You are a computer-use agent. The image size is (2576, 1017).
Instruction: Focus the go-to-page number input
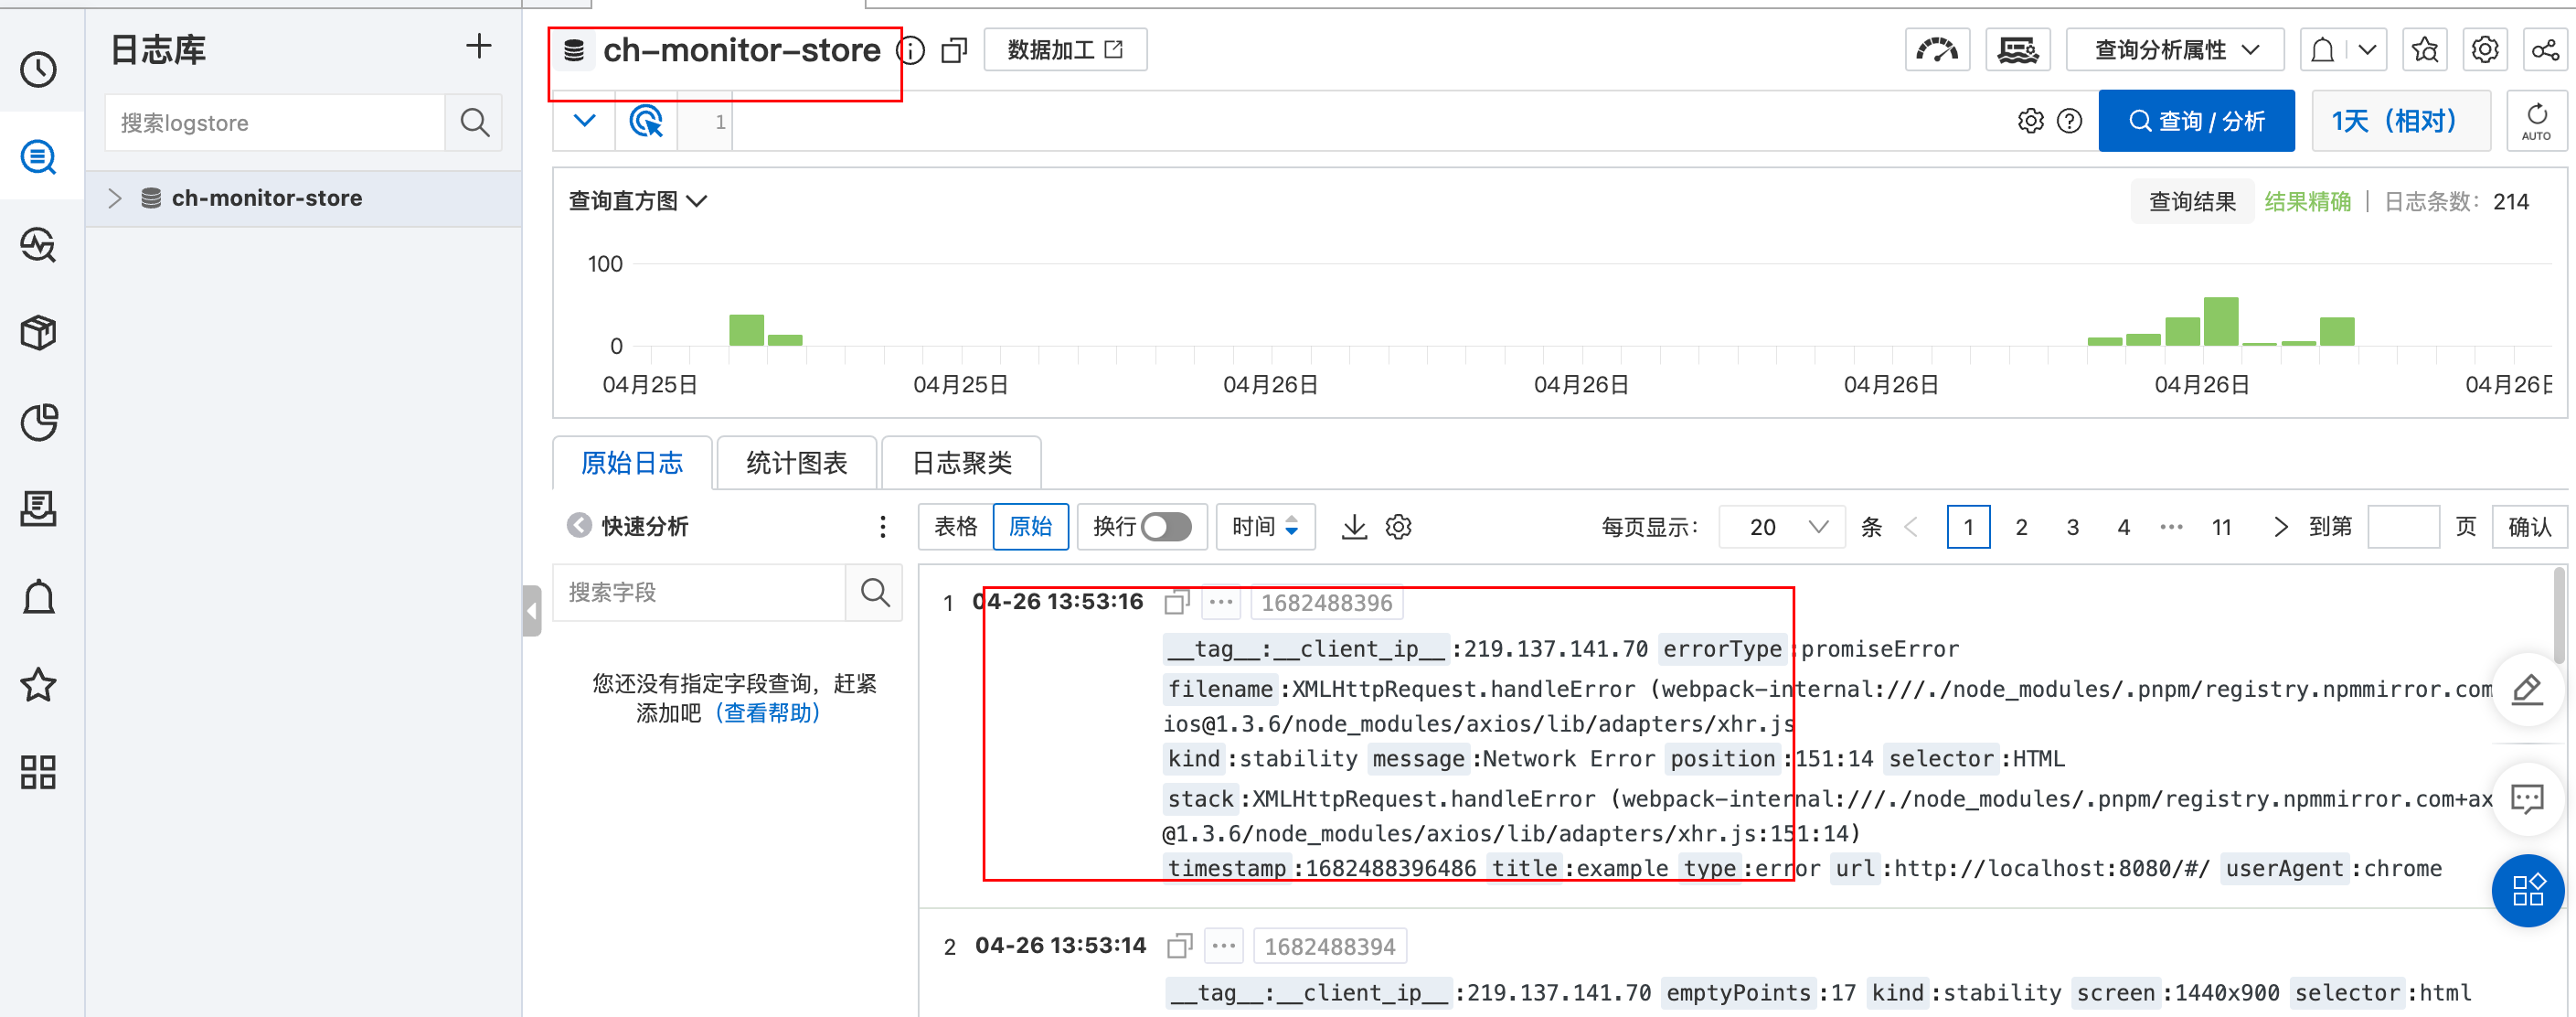tap(2404, 527)
